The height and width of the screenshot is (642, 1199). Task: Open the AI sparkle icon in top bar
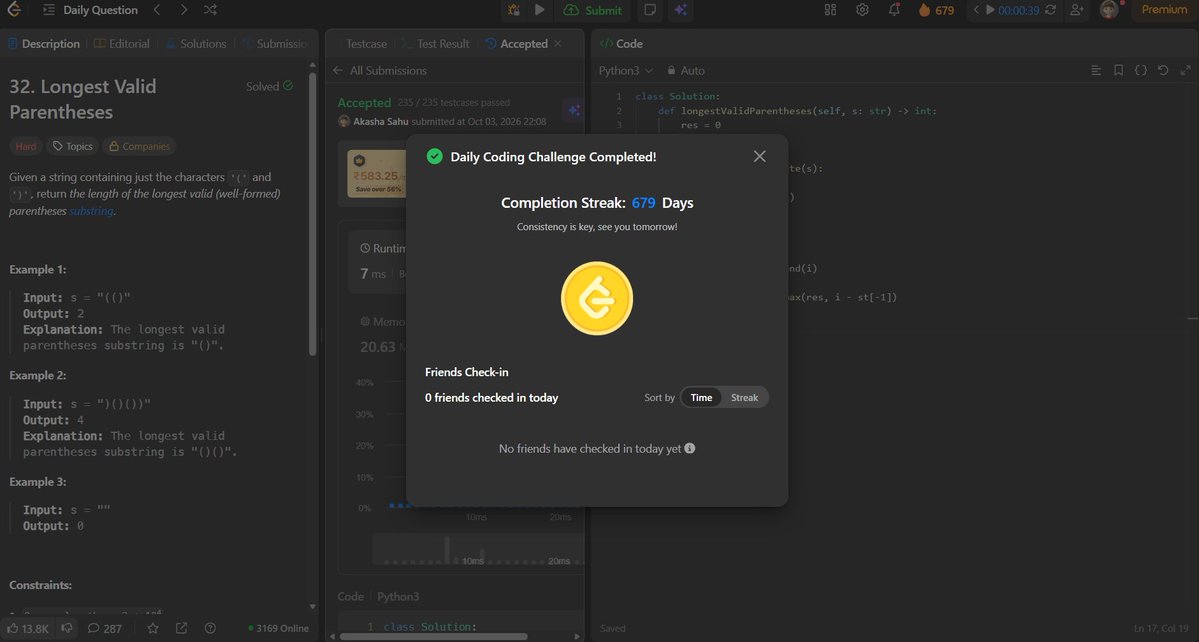tap(680, 10)
